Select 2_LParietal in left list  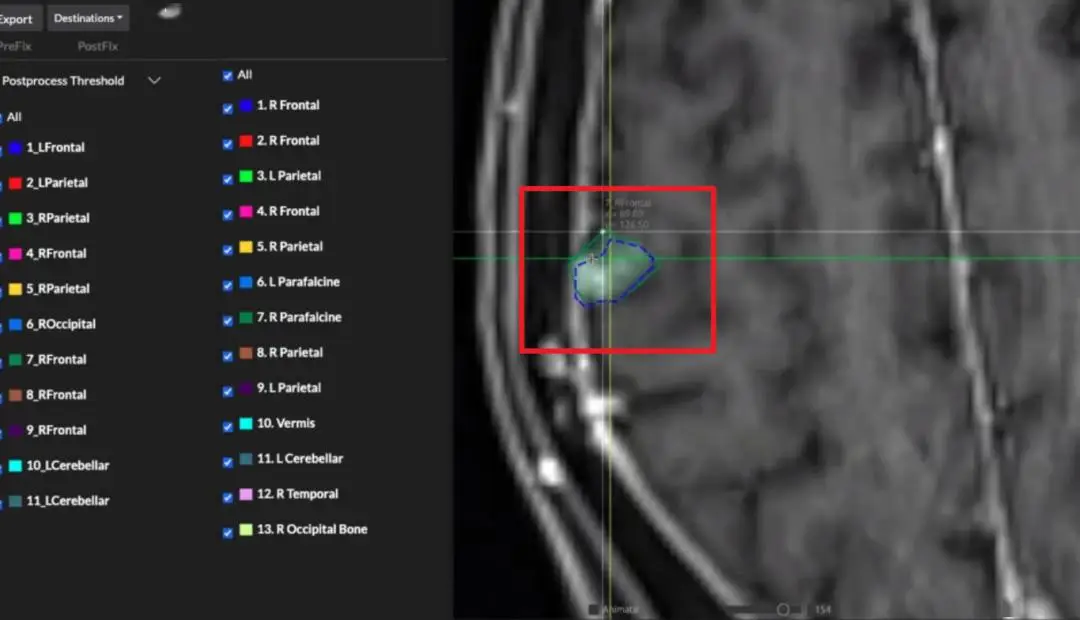pyautogui.click(x=56, y=183)
